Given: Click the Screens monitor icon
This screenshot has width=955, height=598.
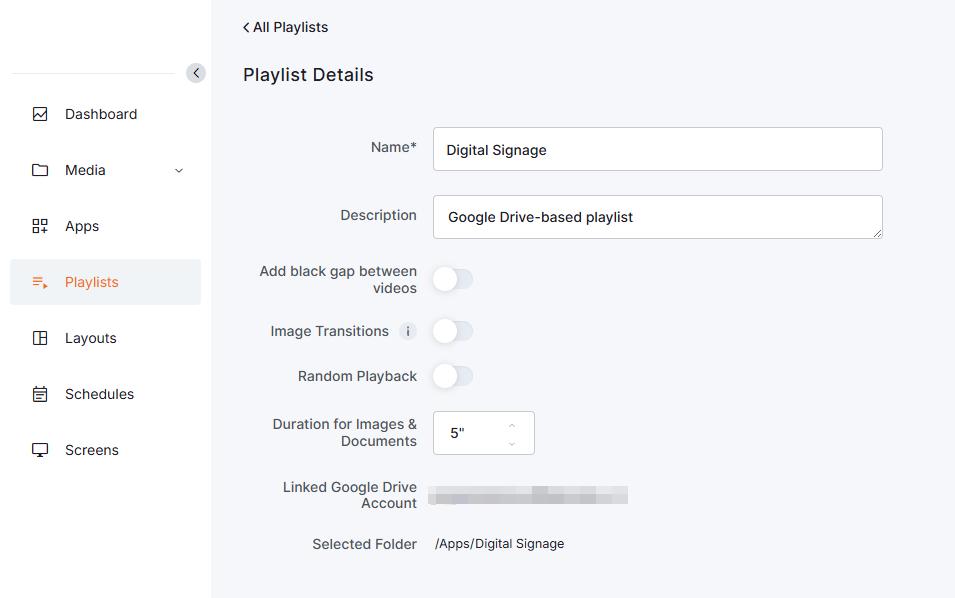Looking at the screenshot, I should pyautogui.click(x=40, y=450).
